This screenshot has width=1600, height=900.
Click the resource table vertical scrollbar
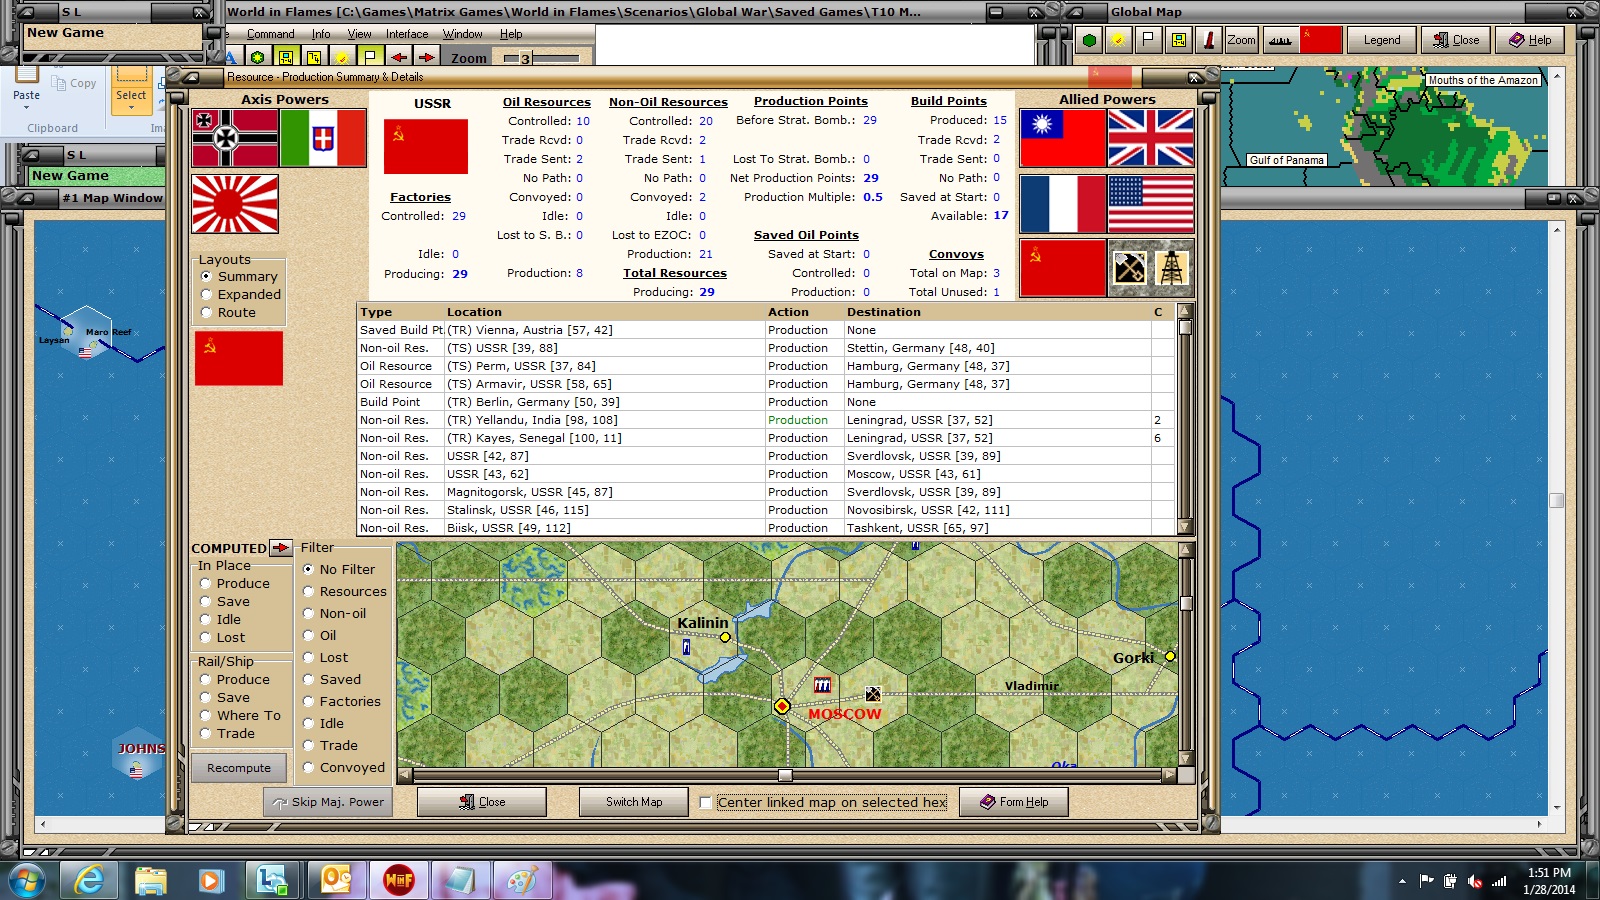point(1185,419)
